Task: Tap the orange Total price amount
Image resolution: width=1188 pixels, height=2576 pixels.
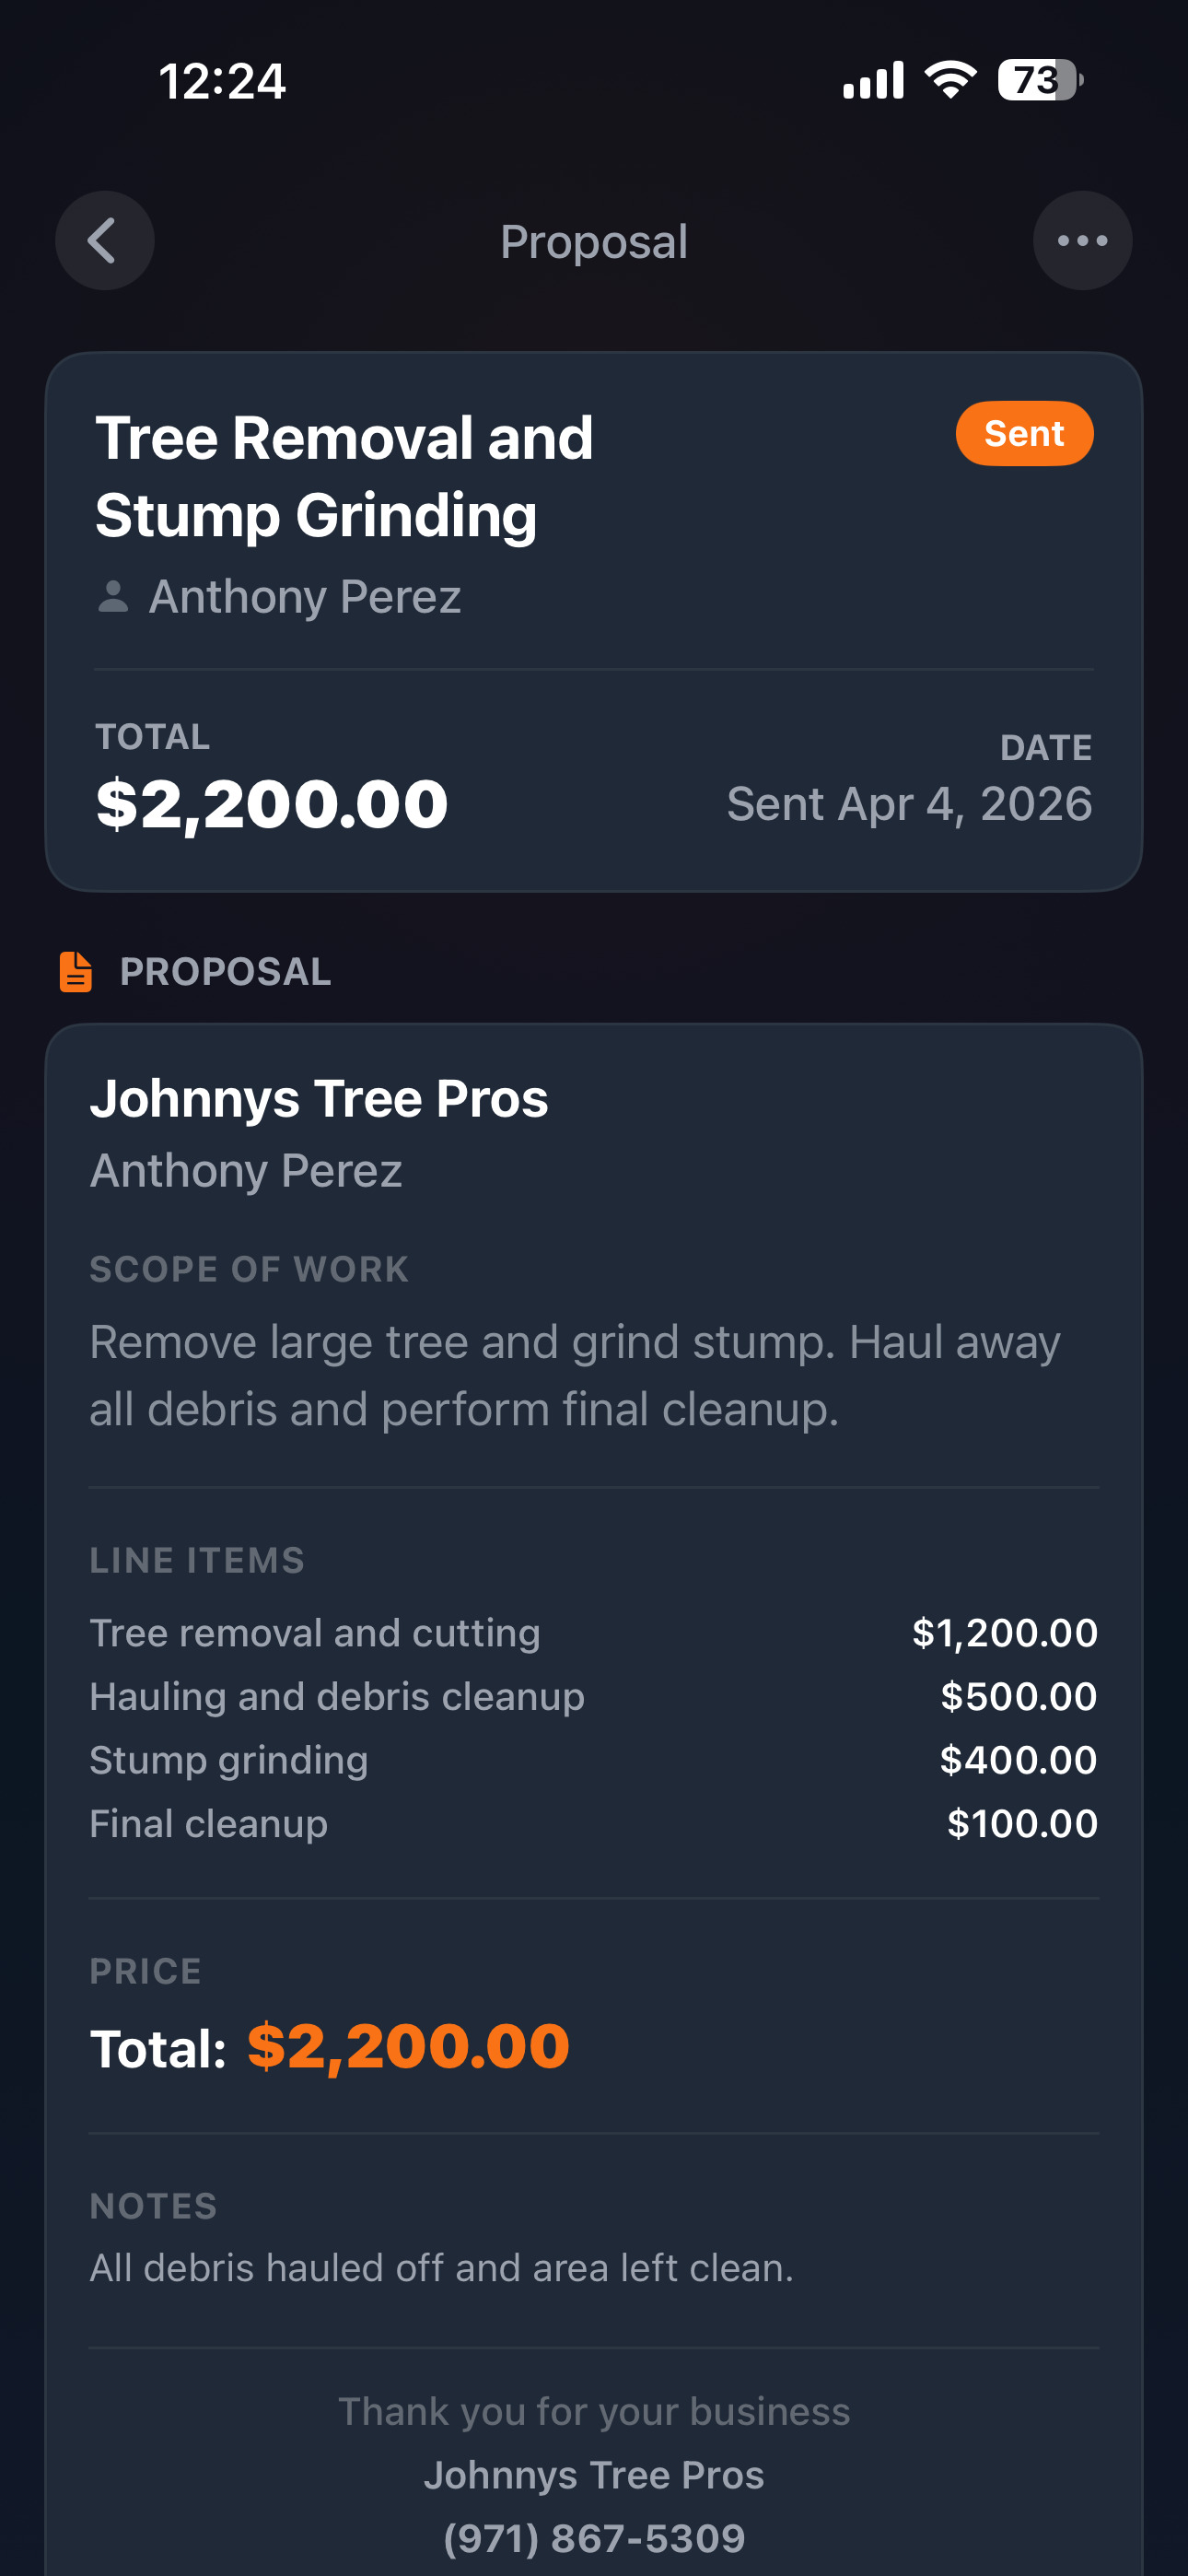Action: [408, 2046]
